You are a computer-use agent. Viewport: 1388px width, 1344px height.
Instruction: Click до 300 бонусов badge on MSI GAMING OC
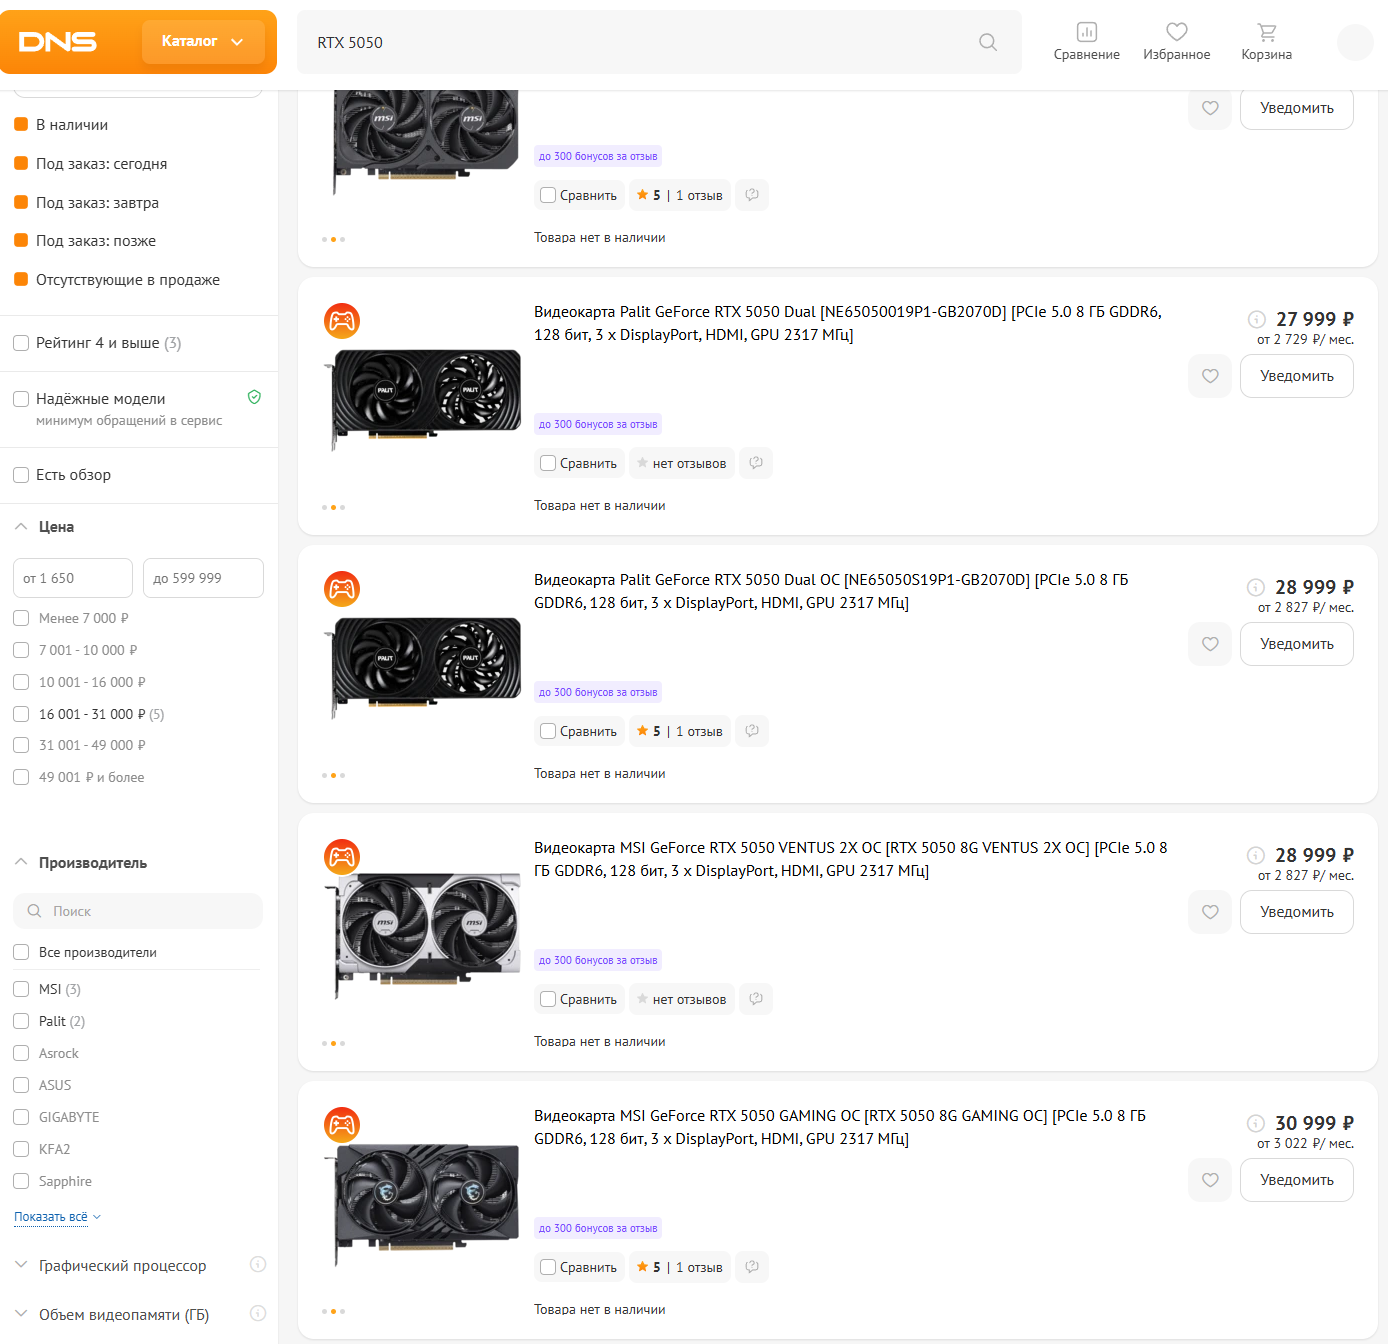tap(598, 1228)
